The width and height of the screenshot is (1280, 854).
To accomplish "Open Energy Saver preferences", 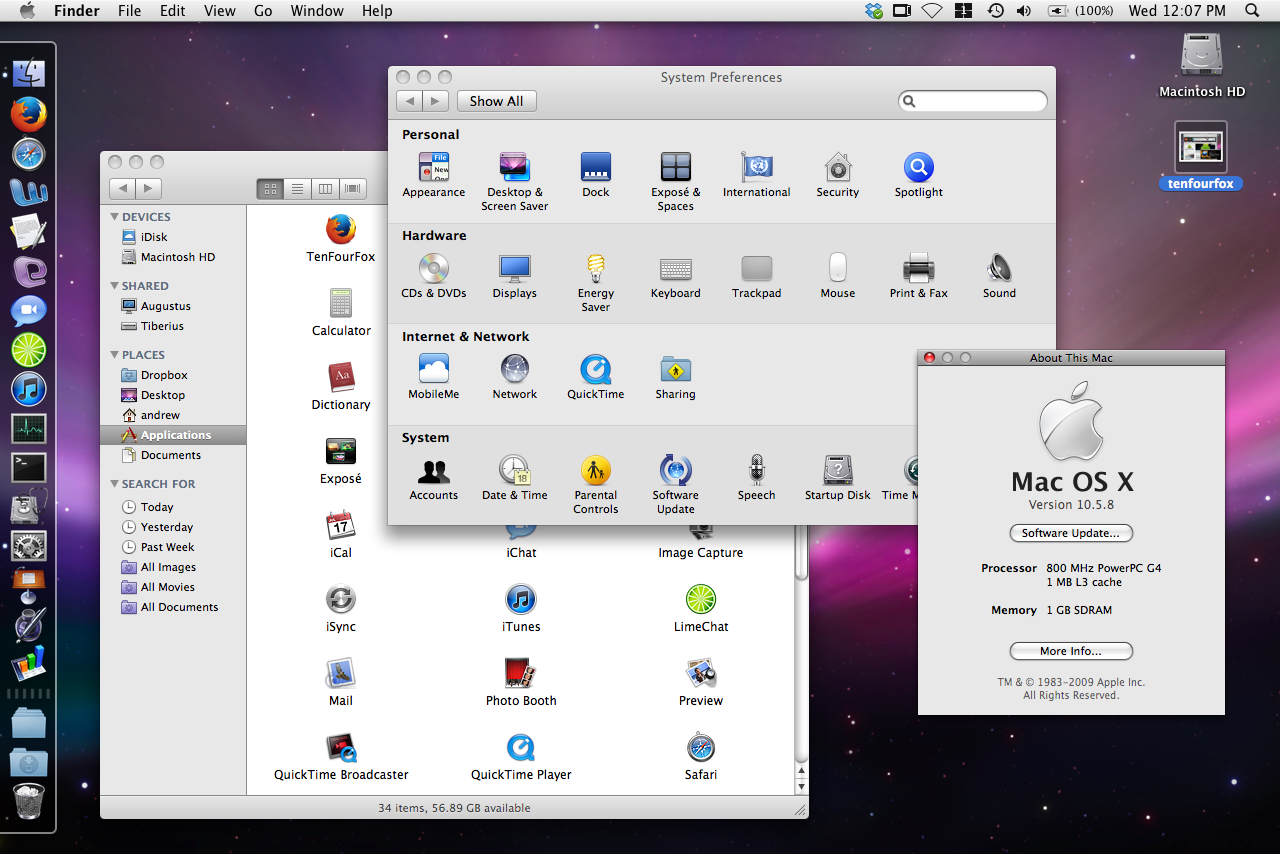I will tap(595, 268).
